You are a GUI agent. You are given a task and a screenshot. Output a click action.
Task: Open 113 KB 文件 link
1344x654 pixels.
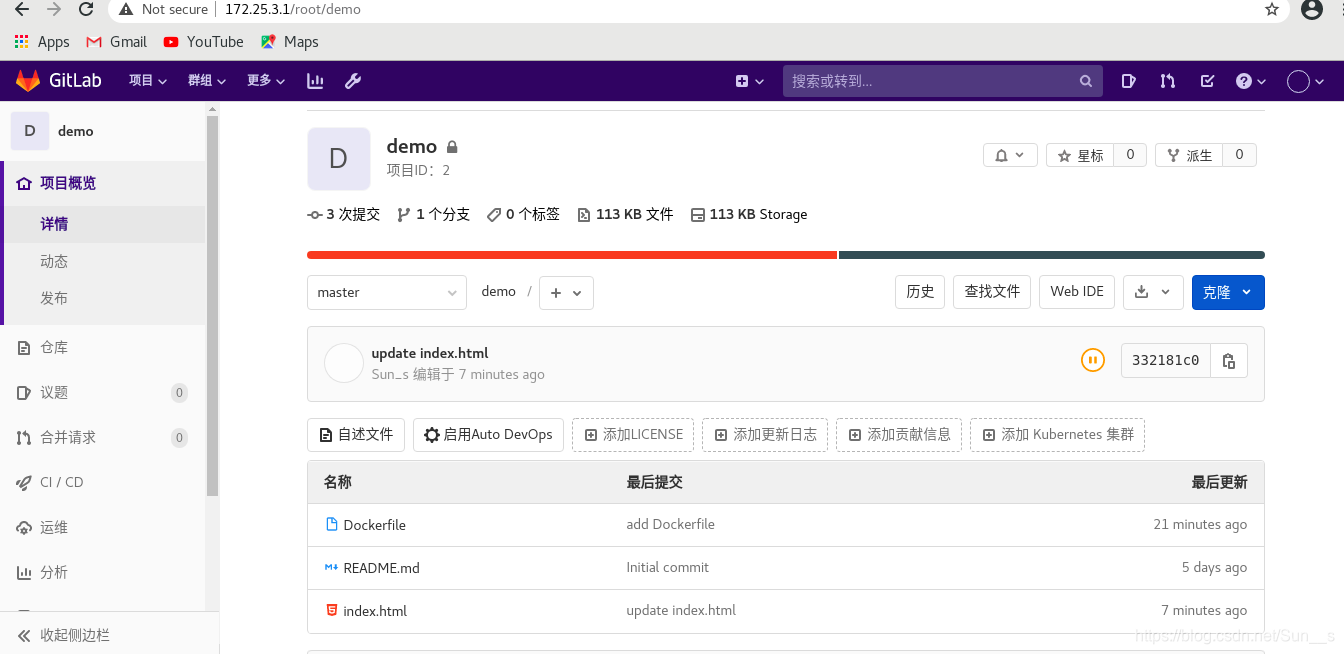625,214
